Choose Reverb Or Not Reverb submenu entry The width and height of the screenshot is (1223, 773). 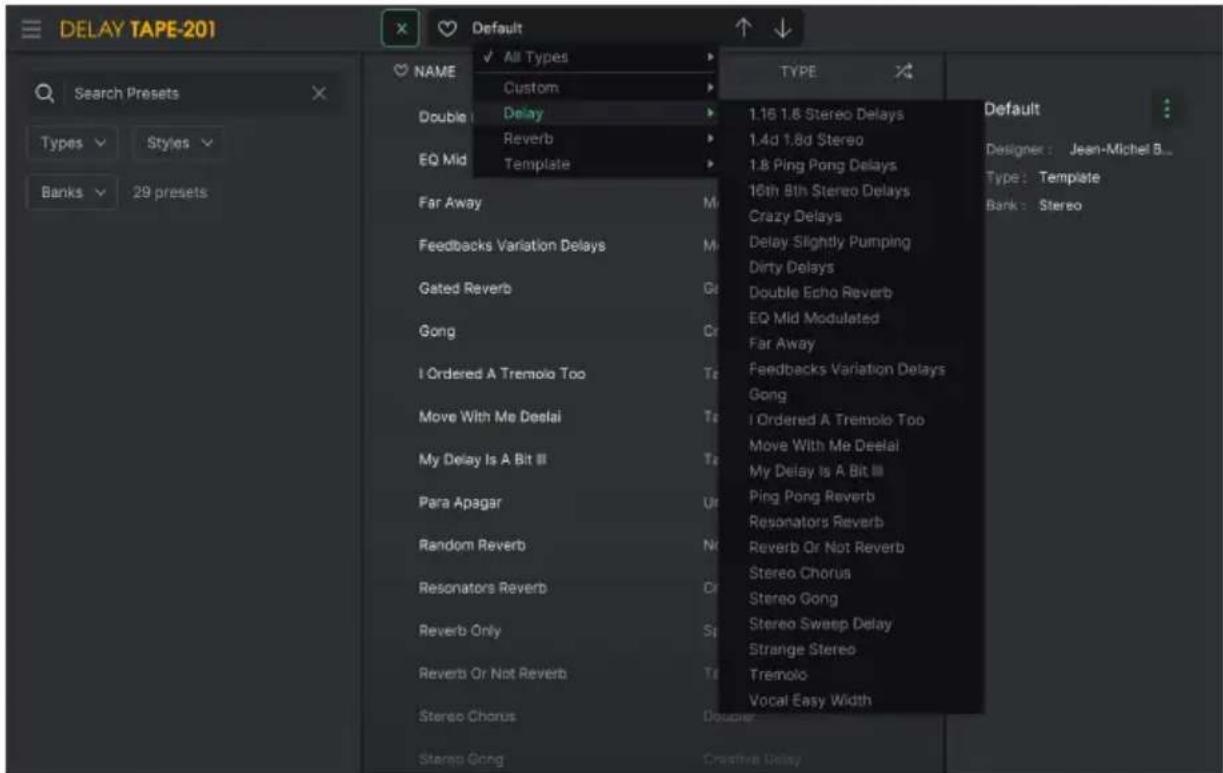(827, 547)
